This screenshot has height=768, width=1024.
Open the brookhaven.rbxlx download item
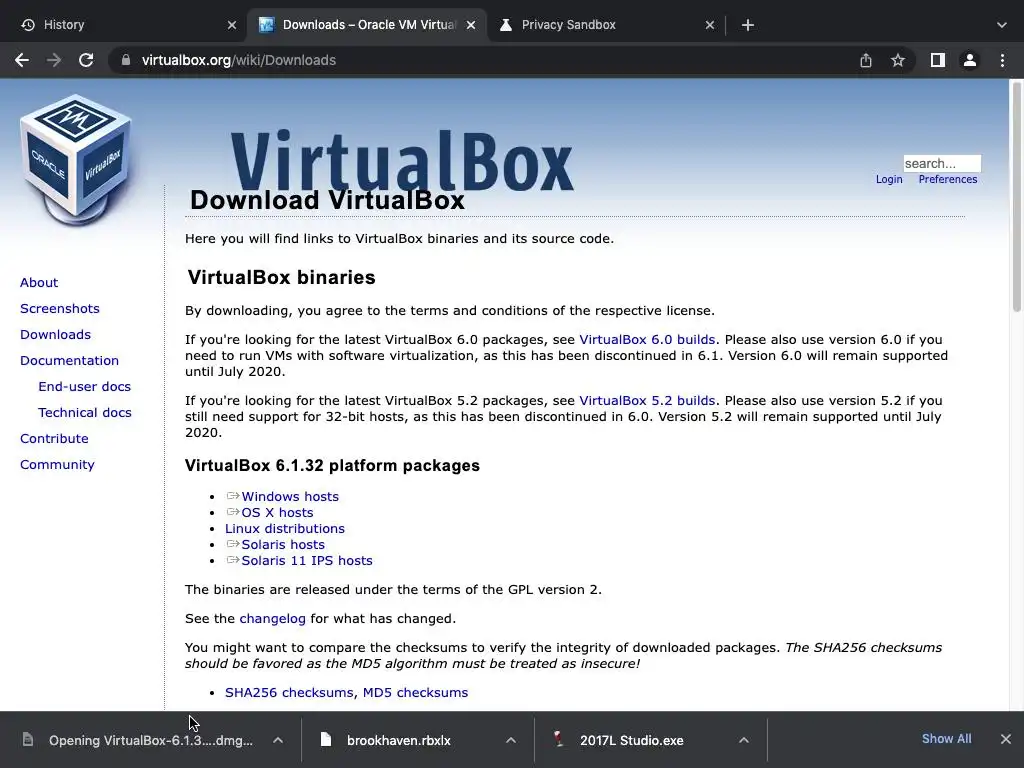pos(398,741)
